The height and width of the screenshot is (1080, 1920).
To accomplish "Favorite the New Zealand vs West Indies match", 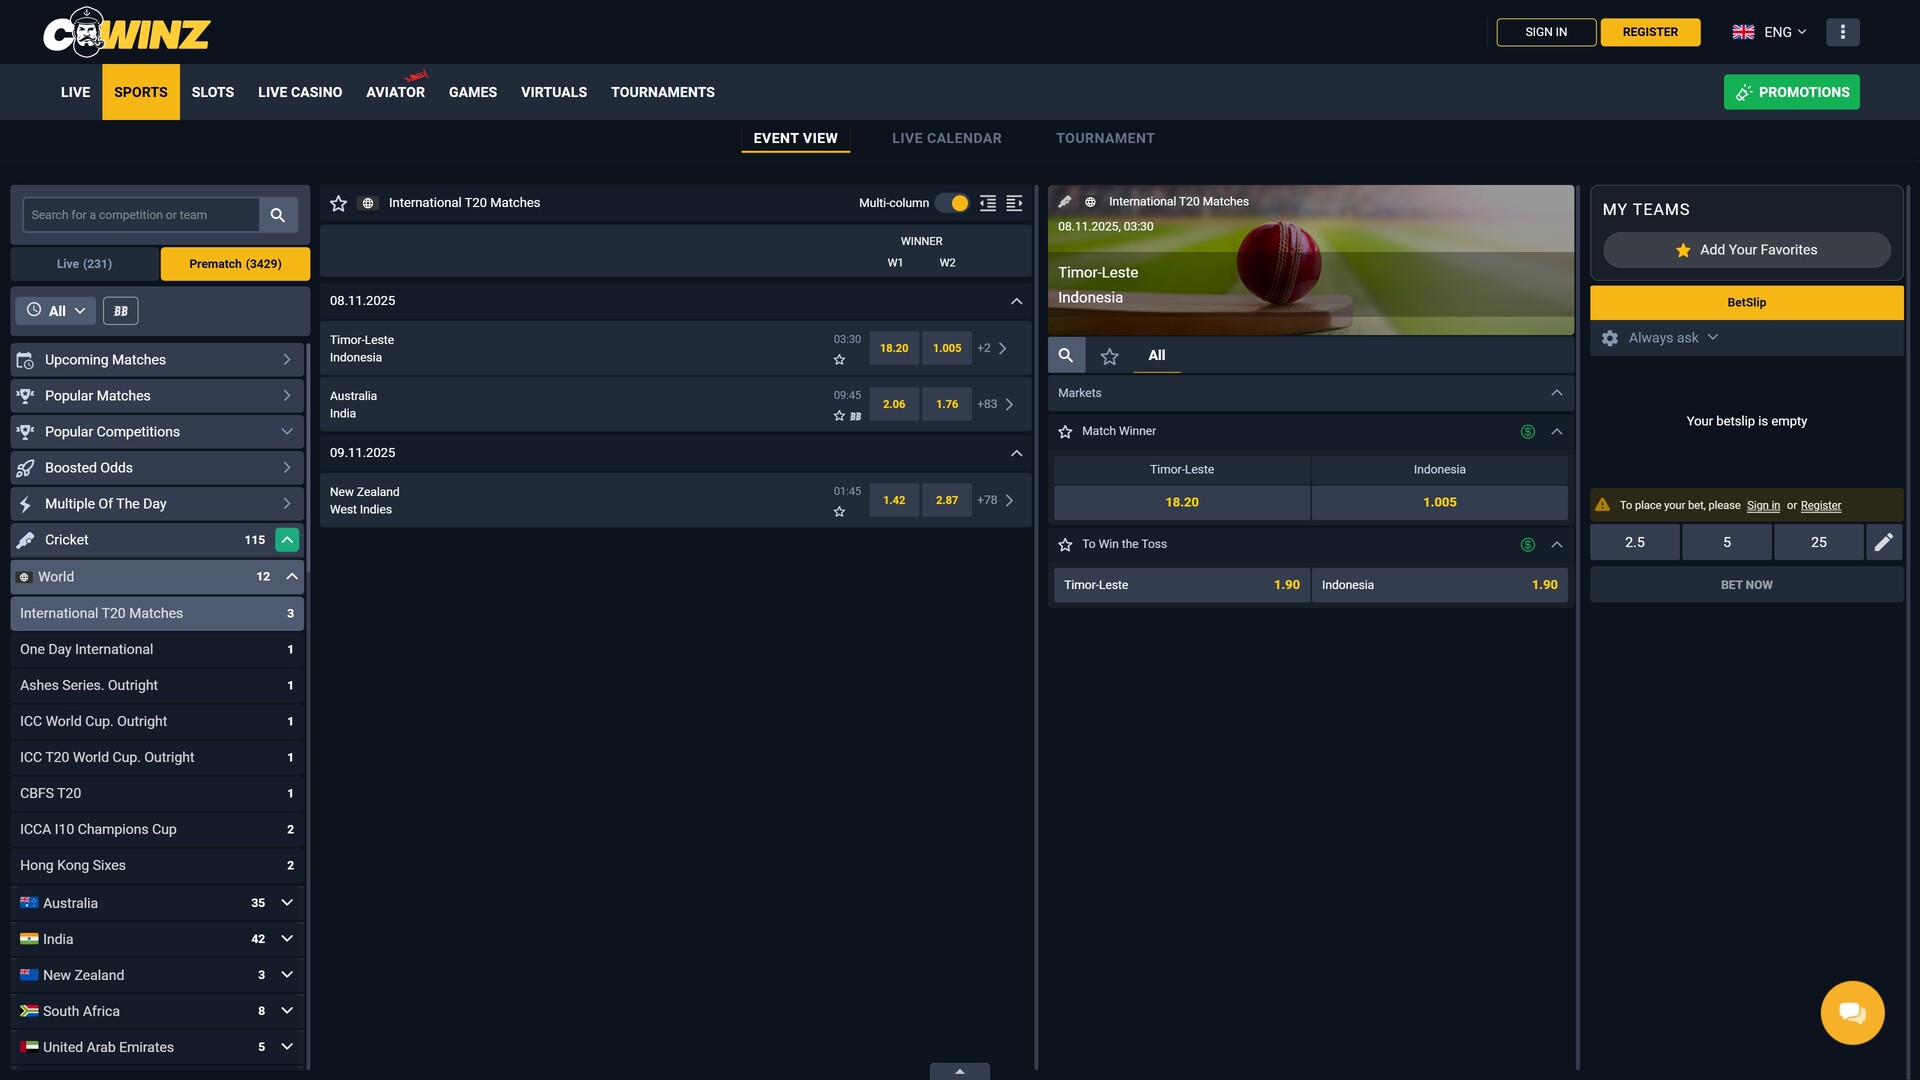I will 840,512.
